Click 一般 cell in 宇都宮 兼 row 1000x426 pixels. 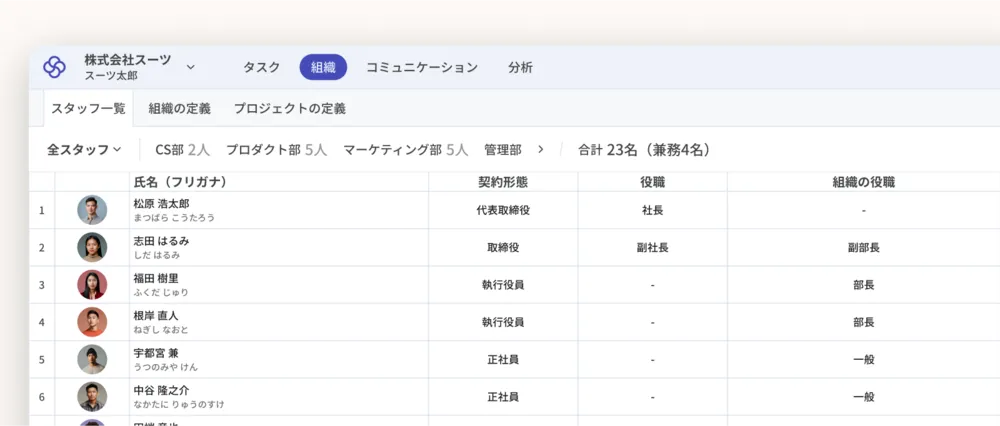click(x=864, y=360)
